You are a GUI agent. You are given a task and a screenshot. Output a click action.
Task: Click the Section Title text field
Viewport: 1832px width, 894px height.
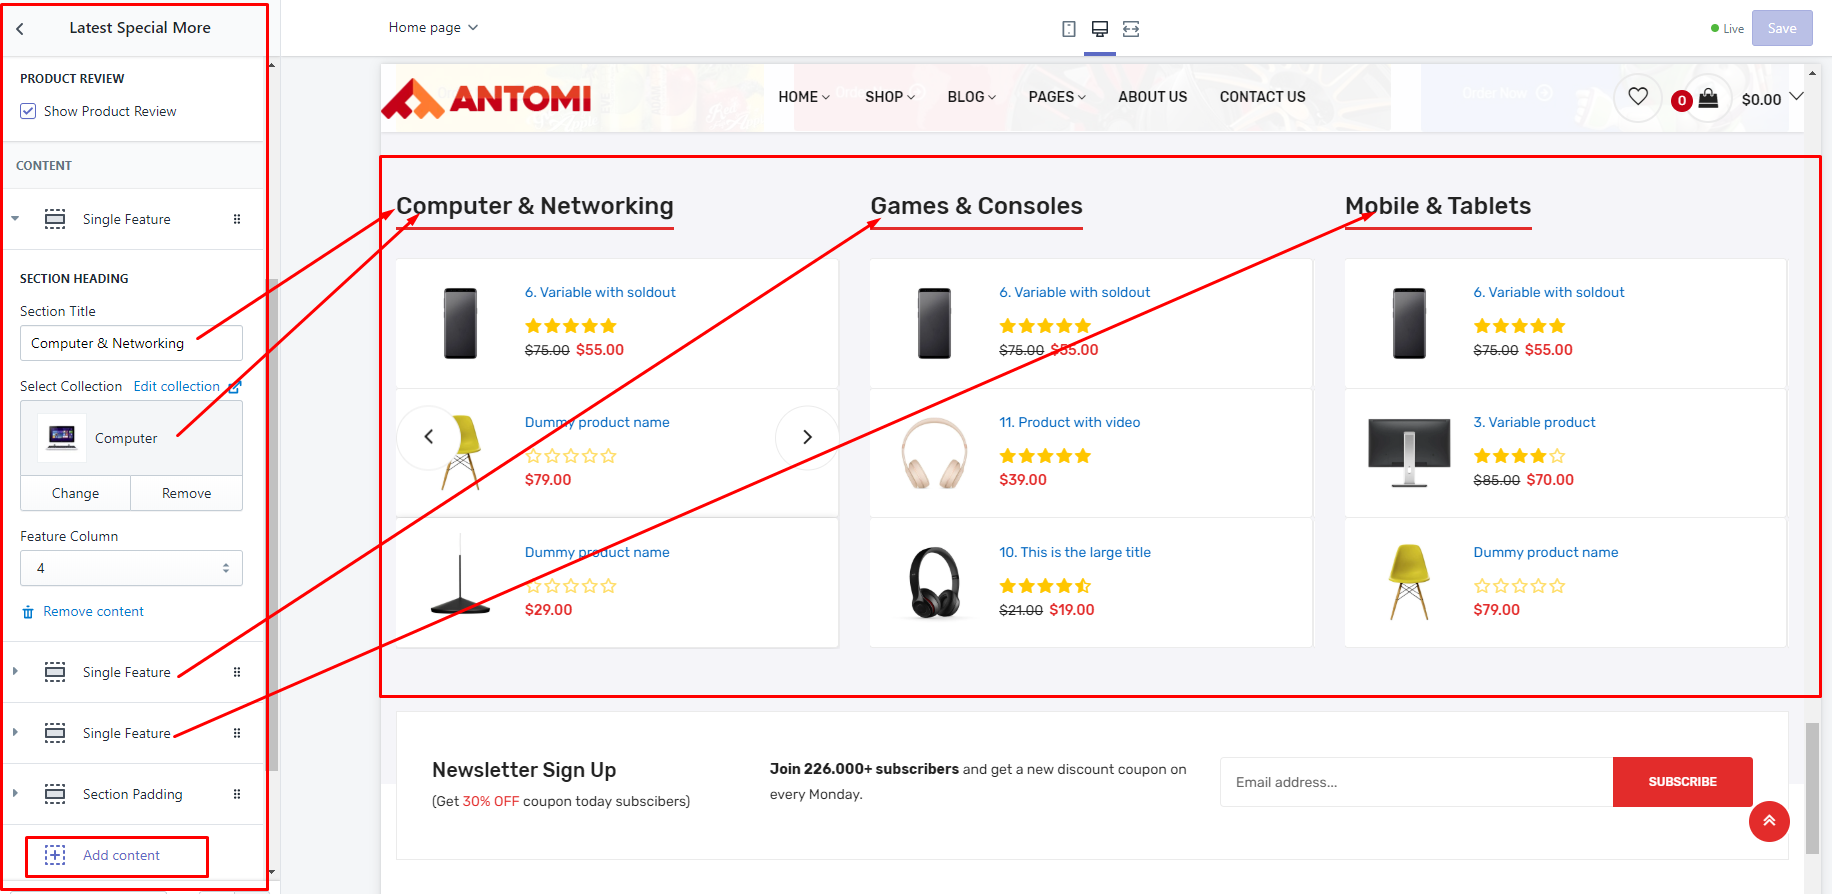pos(131,343)
